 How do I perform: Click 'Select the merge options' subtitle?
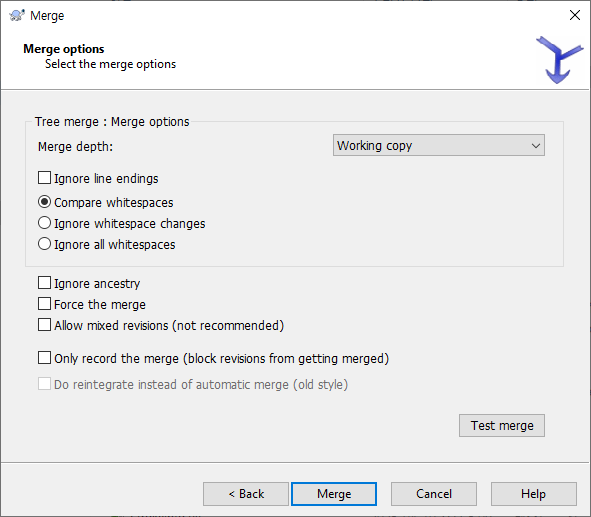point(110,64)
